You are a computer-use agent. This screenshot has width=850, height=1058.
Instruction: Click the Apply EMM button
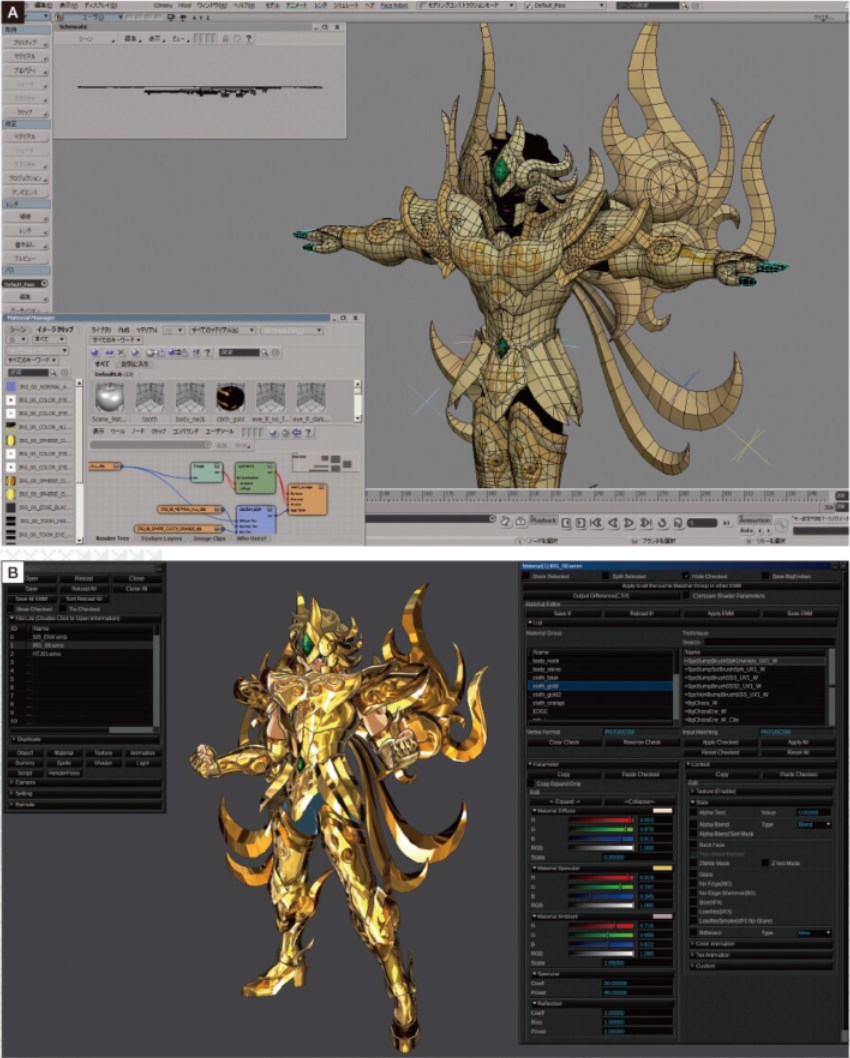tap(720, 614)
